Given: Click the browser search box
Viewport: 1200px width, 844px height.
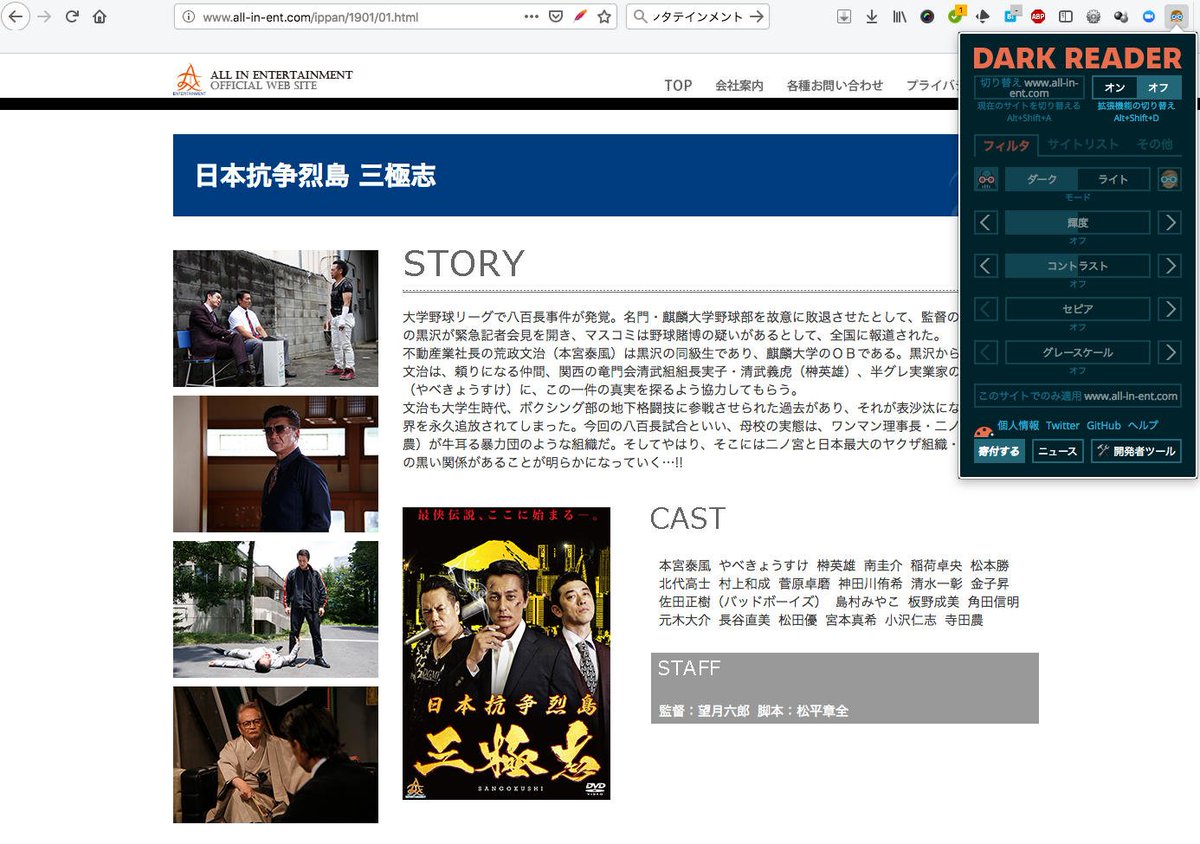Looking at the screenshot, I should (697, 17).
